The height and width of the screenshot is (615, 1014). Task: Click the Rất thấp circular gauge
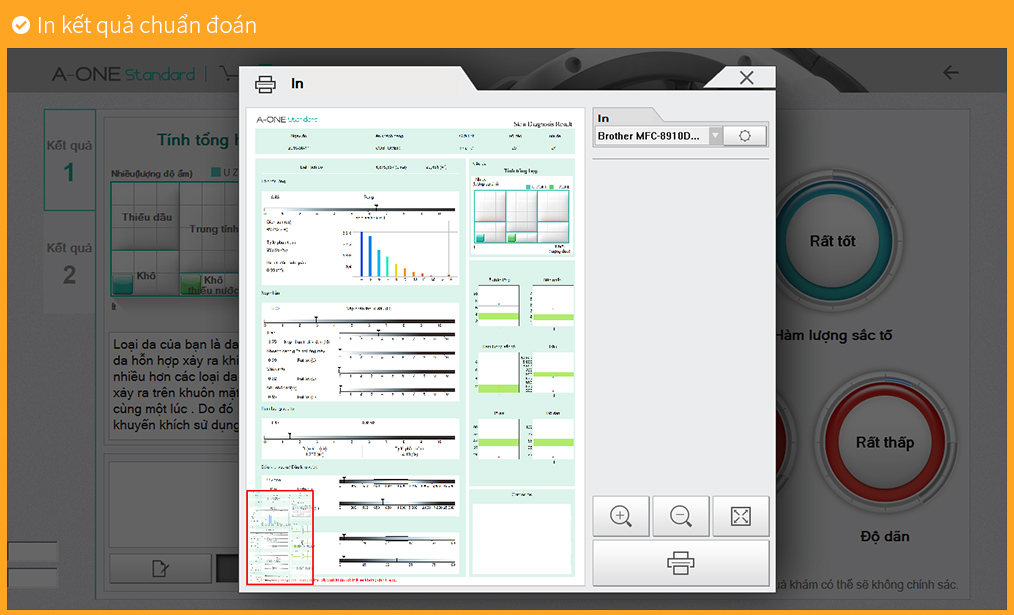884,442
